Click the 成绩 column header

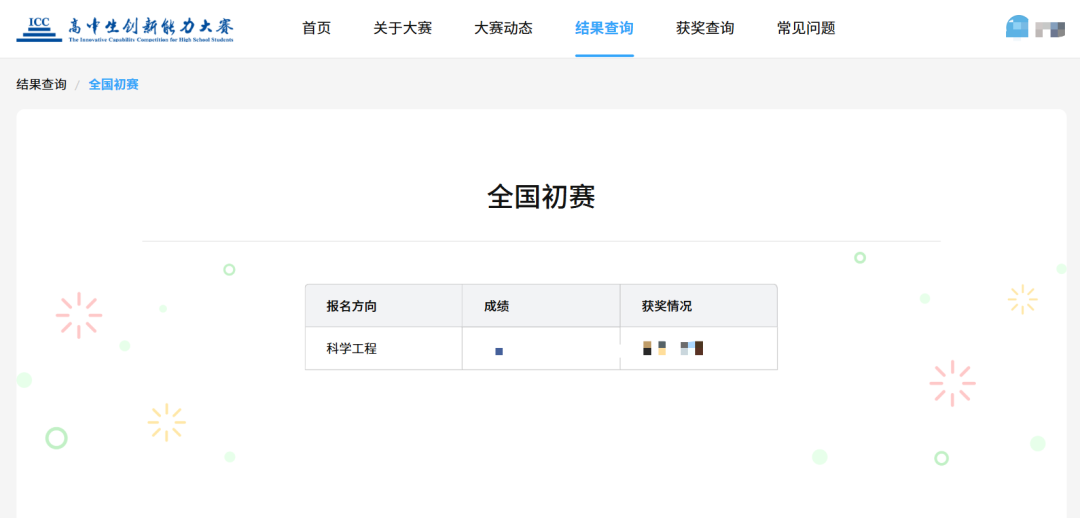497,306
